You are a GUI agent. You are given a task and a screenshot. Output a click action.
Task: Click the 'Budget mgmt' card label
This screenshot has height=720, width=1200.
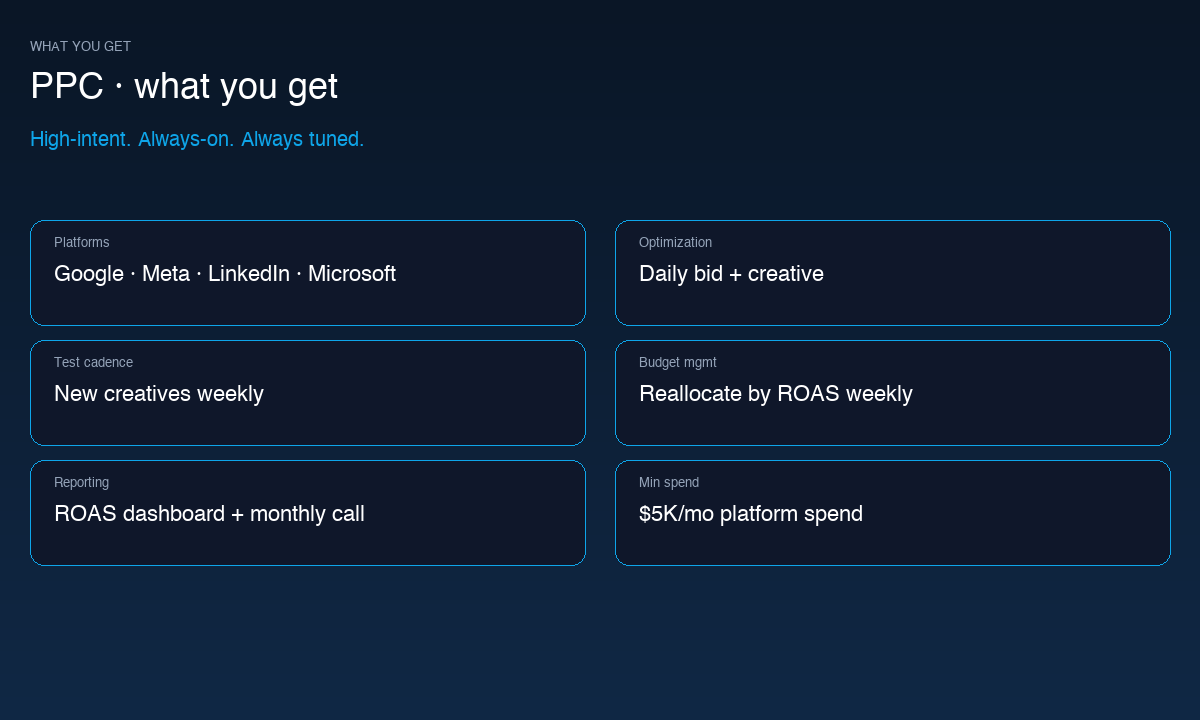[x=678, y=363]
